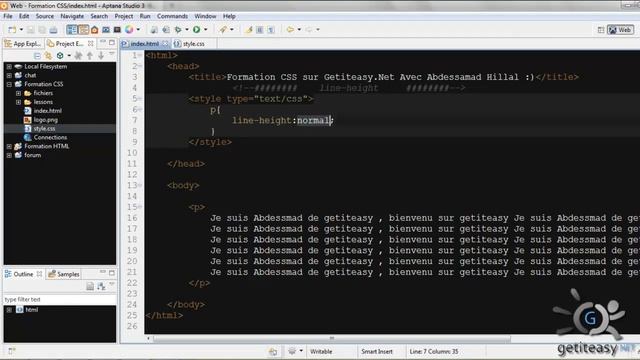Switch to the style.css editor tab
Image resolution: width=640 pixels, height=360 pixels.
click(190, 44)
